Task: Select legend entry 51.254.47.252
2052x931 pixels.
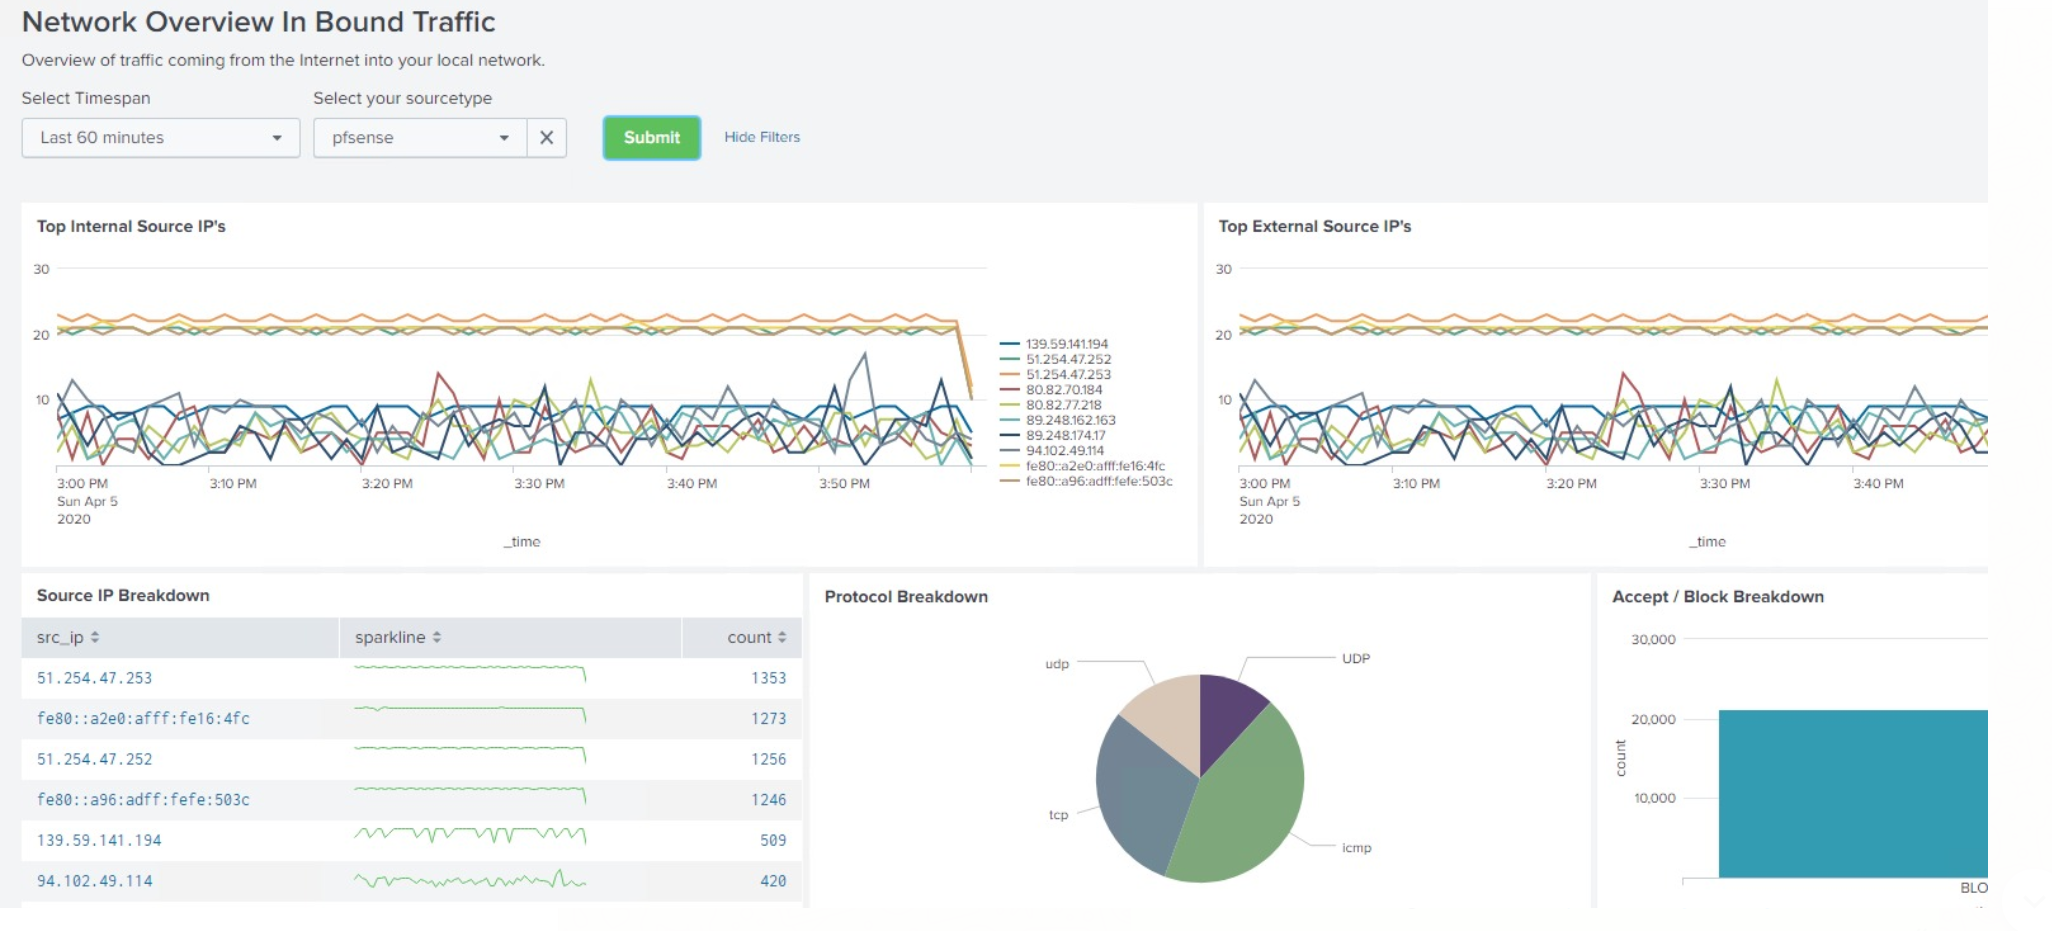Action: click(x=1055, y=359)
